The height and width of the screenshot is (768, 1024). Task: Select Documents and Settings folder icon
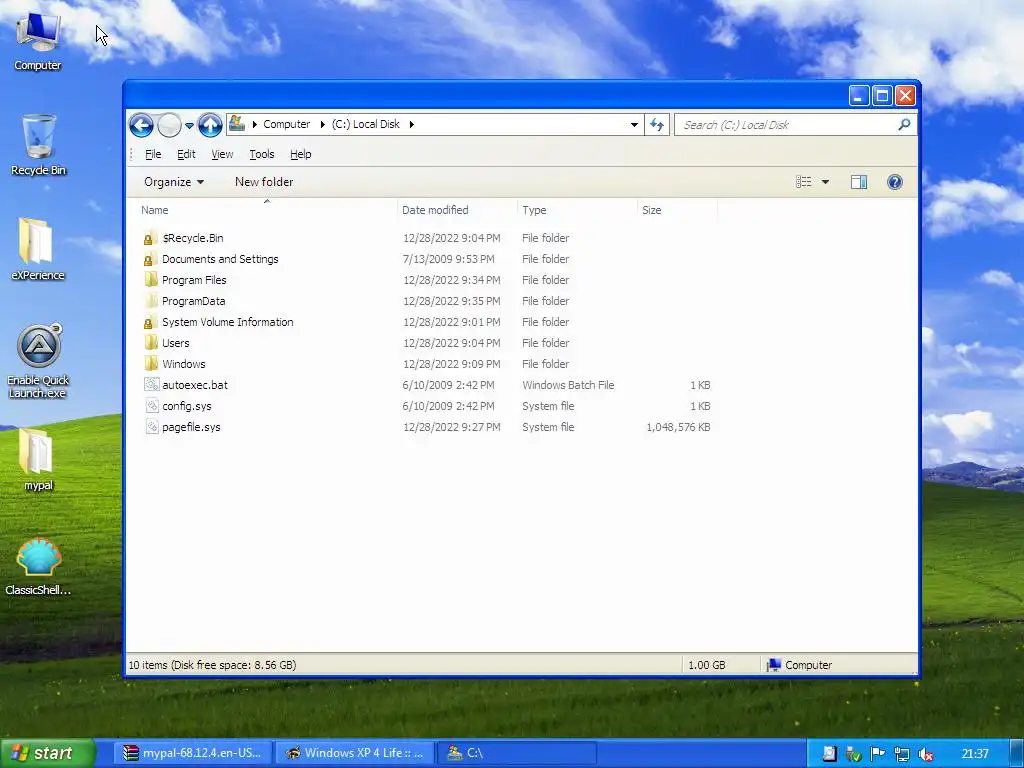[x=151, y=259]
